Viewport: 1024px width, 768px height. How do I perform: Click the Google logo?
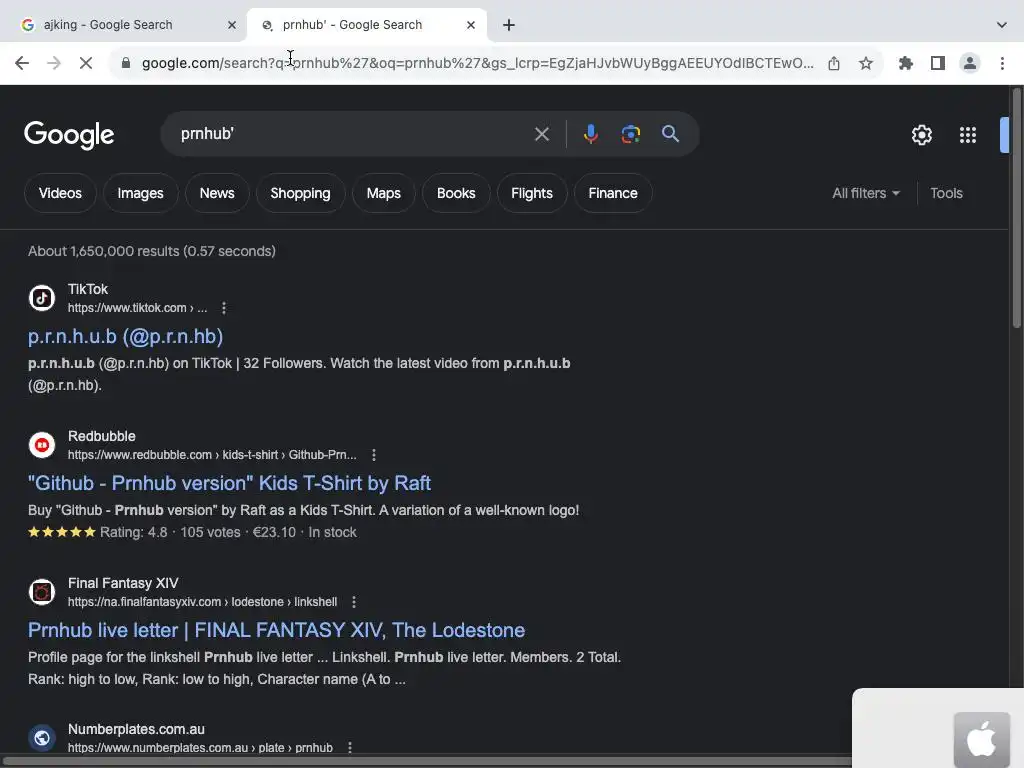69,135
